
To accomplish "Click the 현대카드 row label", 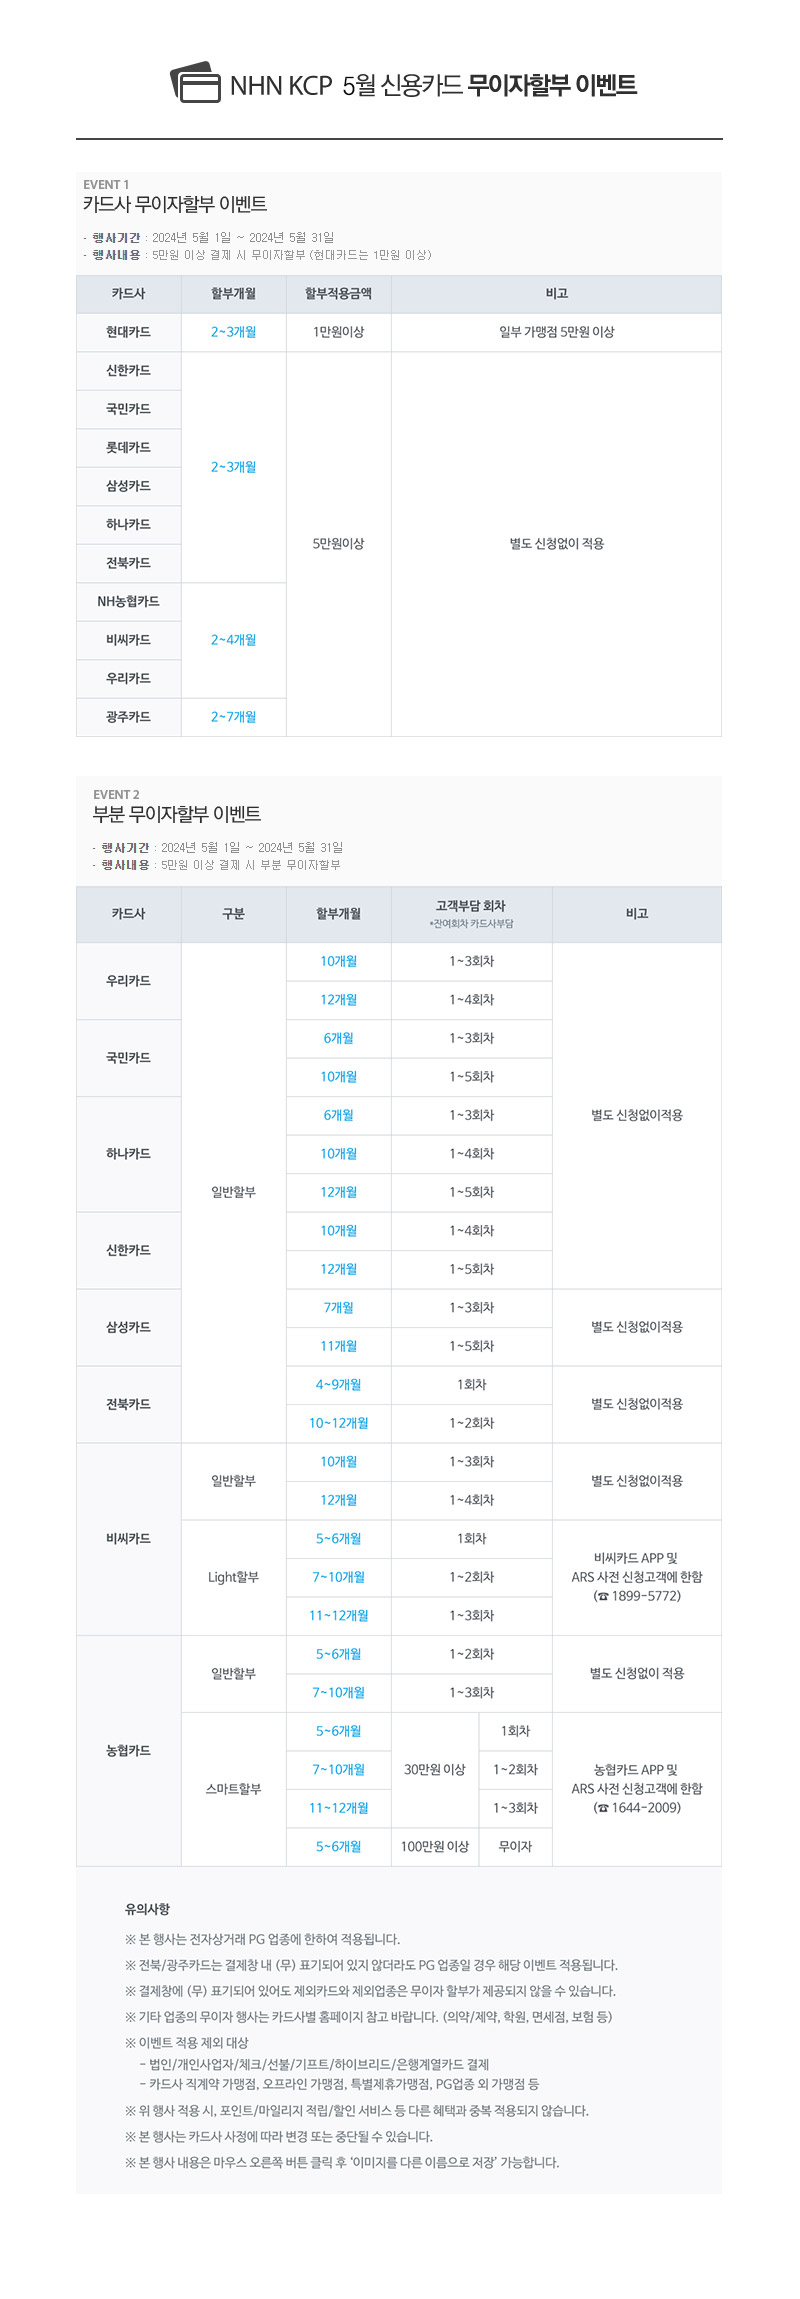I will coord(128,332).
